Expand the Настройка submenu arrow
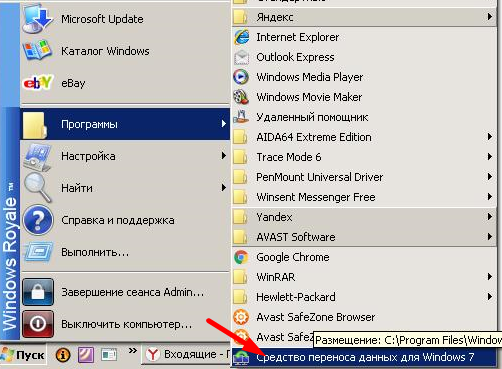 [x=224, y=156]
